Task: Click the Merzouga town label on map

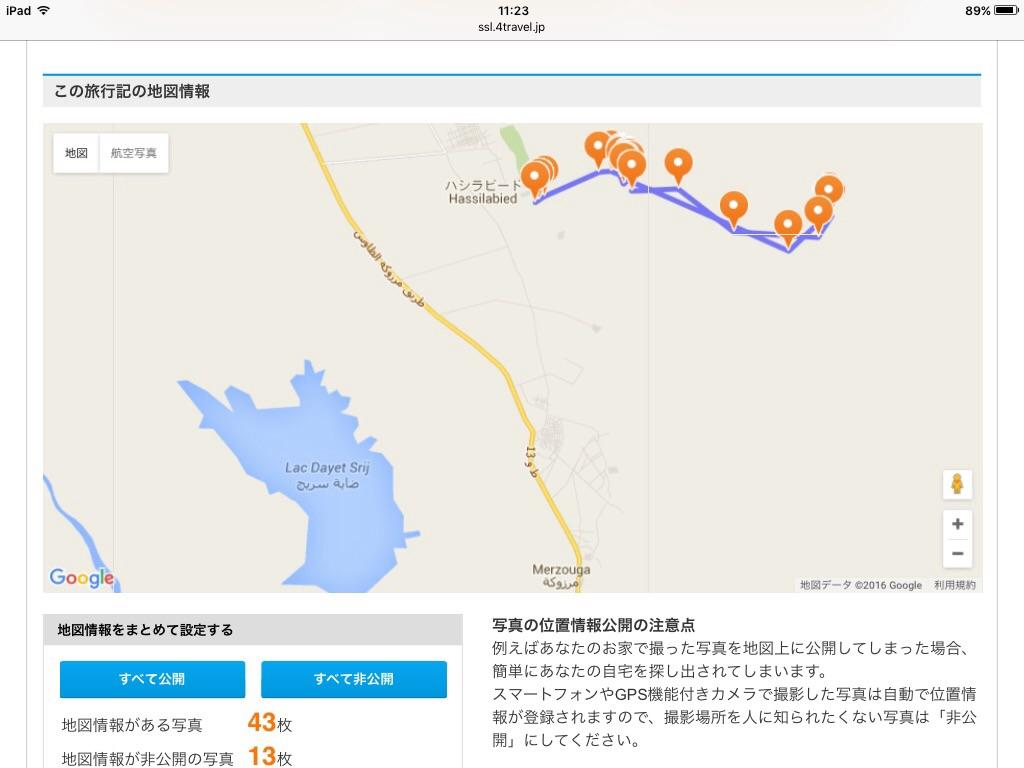Action: [561, 576]
